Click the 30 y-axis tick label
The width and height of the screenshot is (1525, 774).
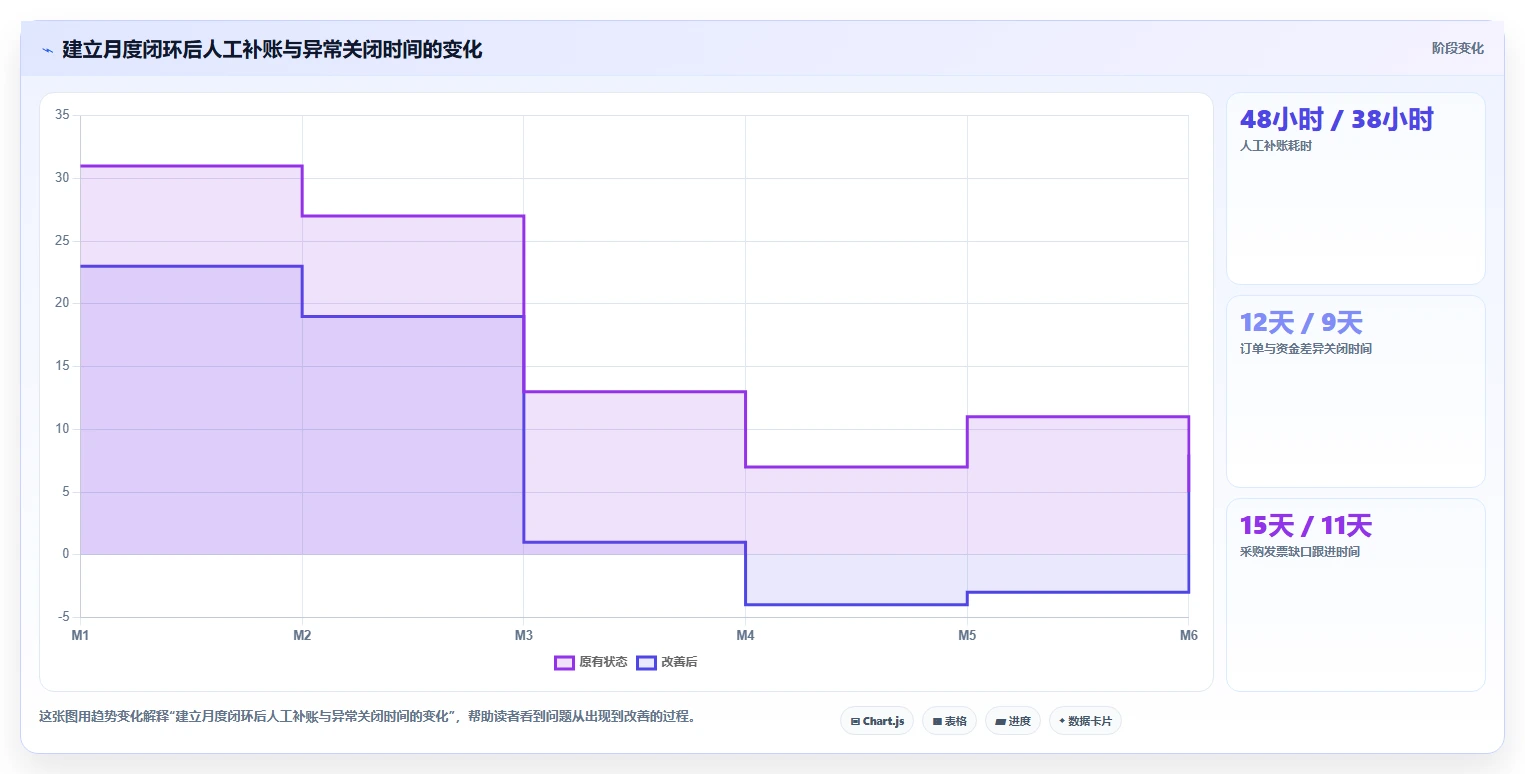pos(62,178)
